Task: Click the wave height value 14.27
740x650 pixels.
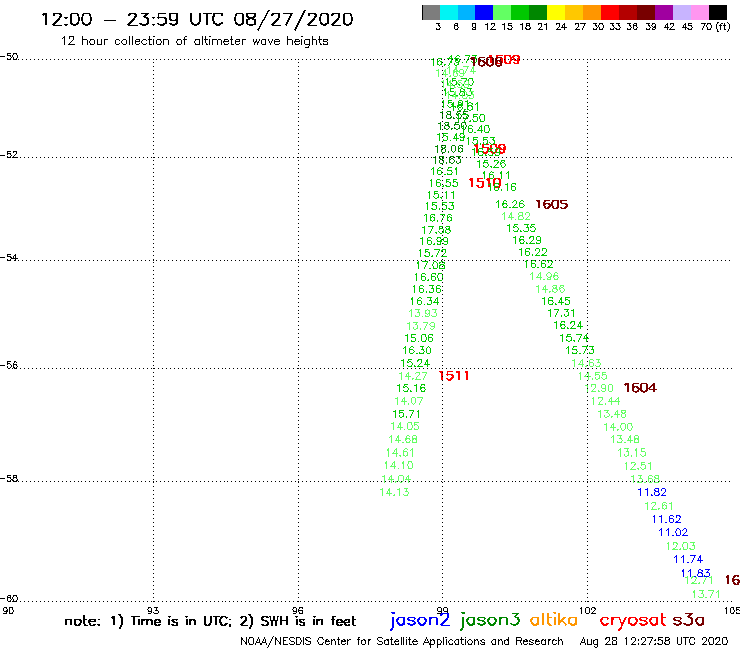Action: [413, 376]
